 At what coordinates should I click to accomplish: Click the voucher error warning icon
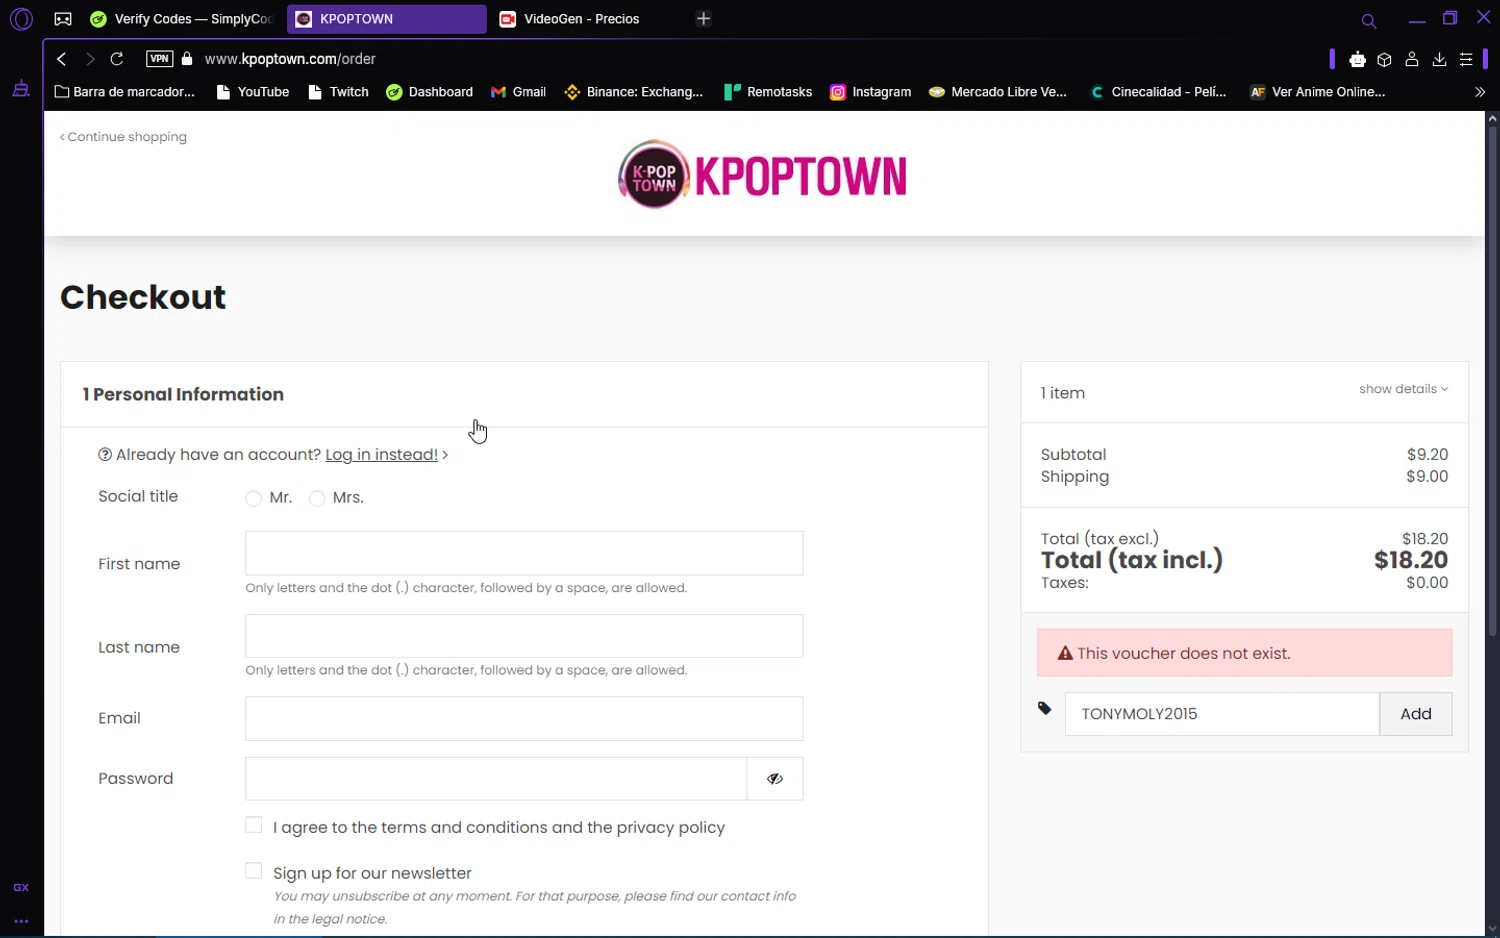click(1065, 653)
